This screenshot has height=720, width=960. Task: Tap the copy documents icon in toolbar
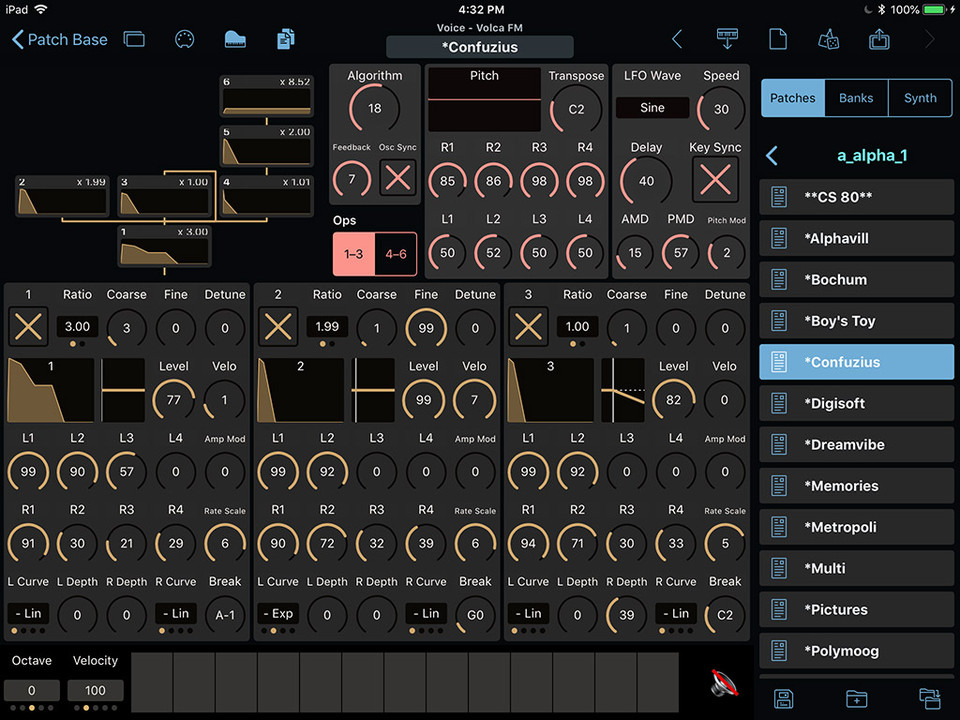tap(285, 39)
